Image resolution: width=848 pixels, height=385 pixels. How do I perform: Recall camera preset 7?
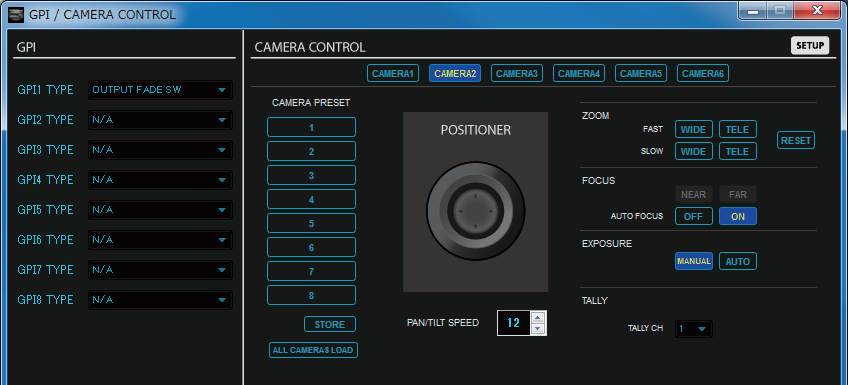[312, 271]
